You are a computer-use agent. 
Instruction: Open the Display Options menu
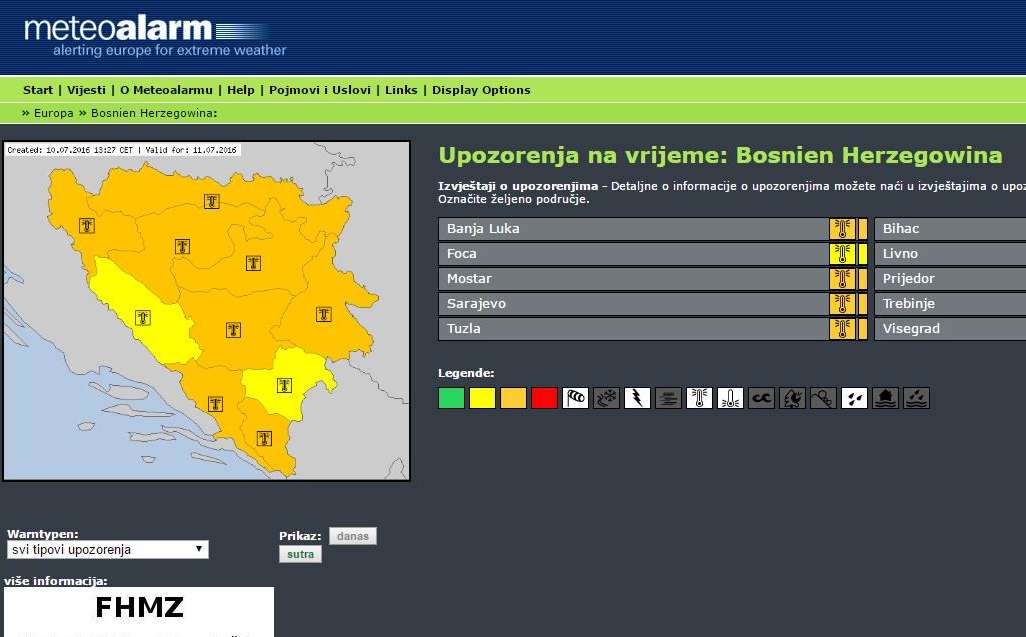(x=481, y=90)
